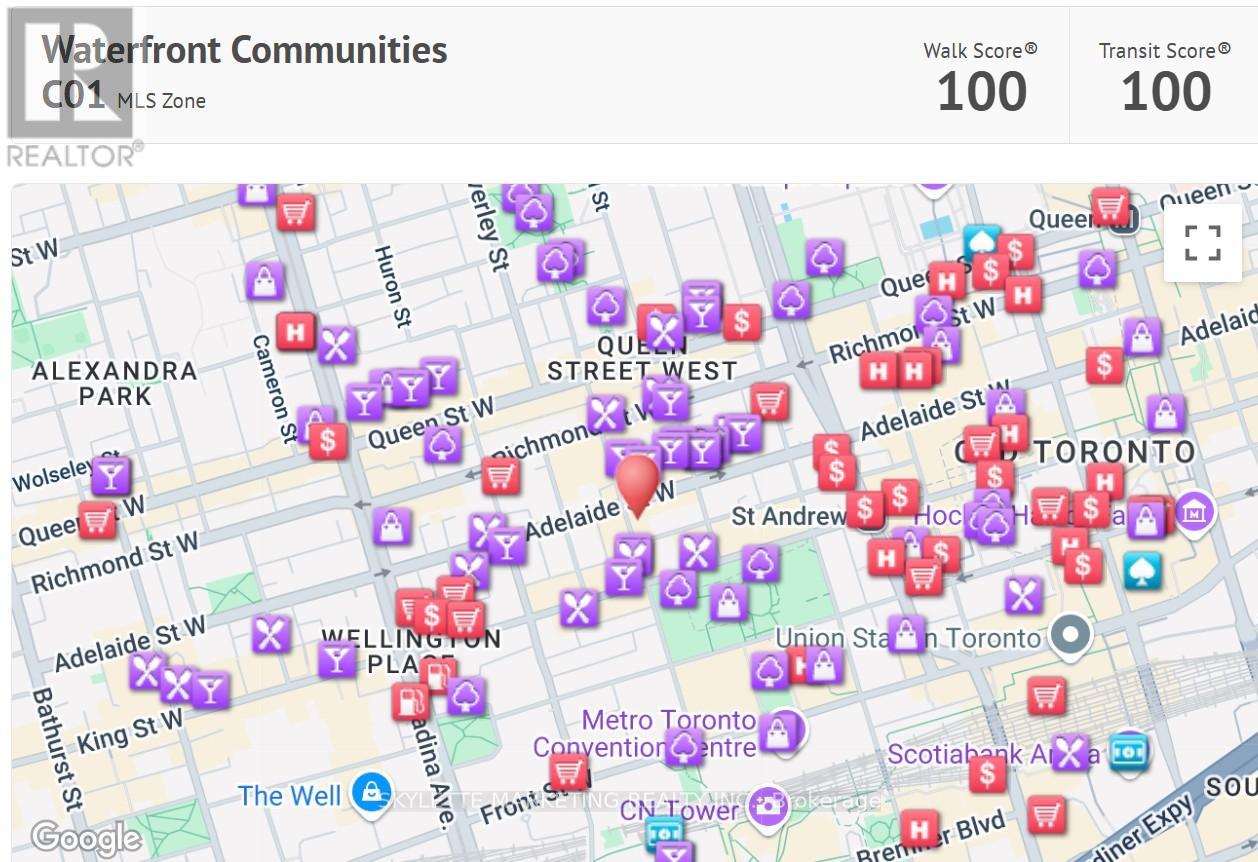Open the hospital icon right of Cameron St
Image resolution: width=1258 pixels, height=862 pixels.
[295, 331]
